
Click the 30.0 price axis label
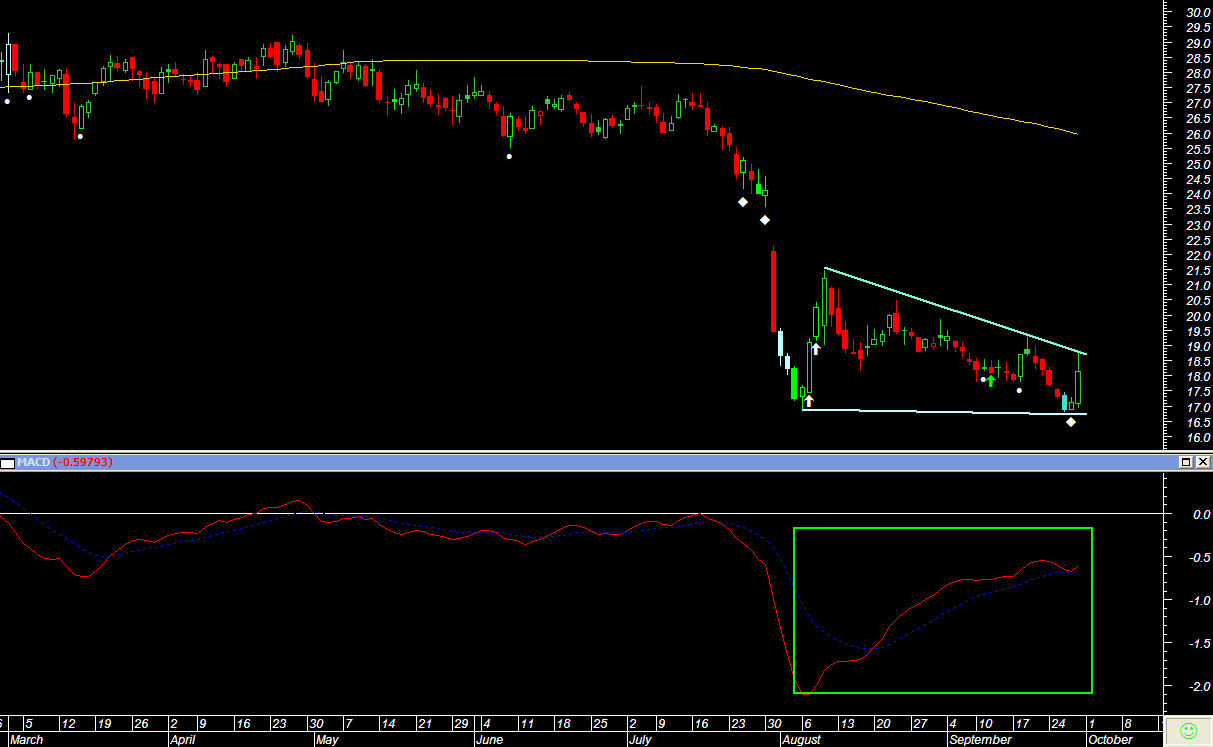pos(1198,12)
